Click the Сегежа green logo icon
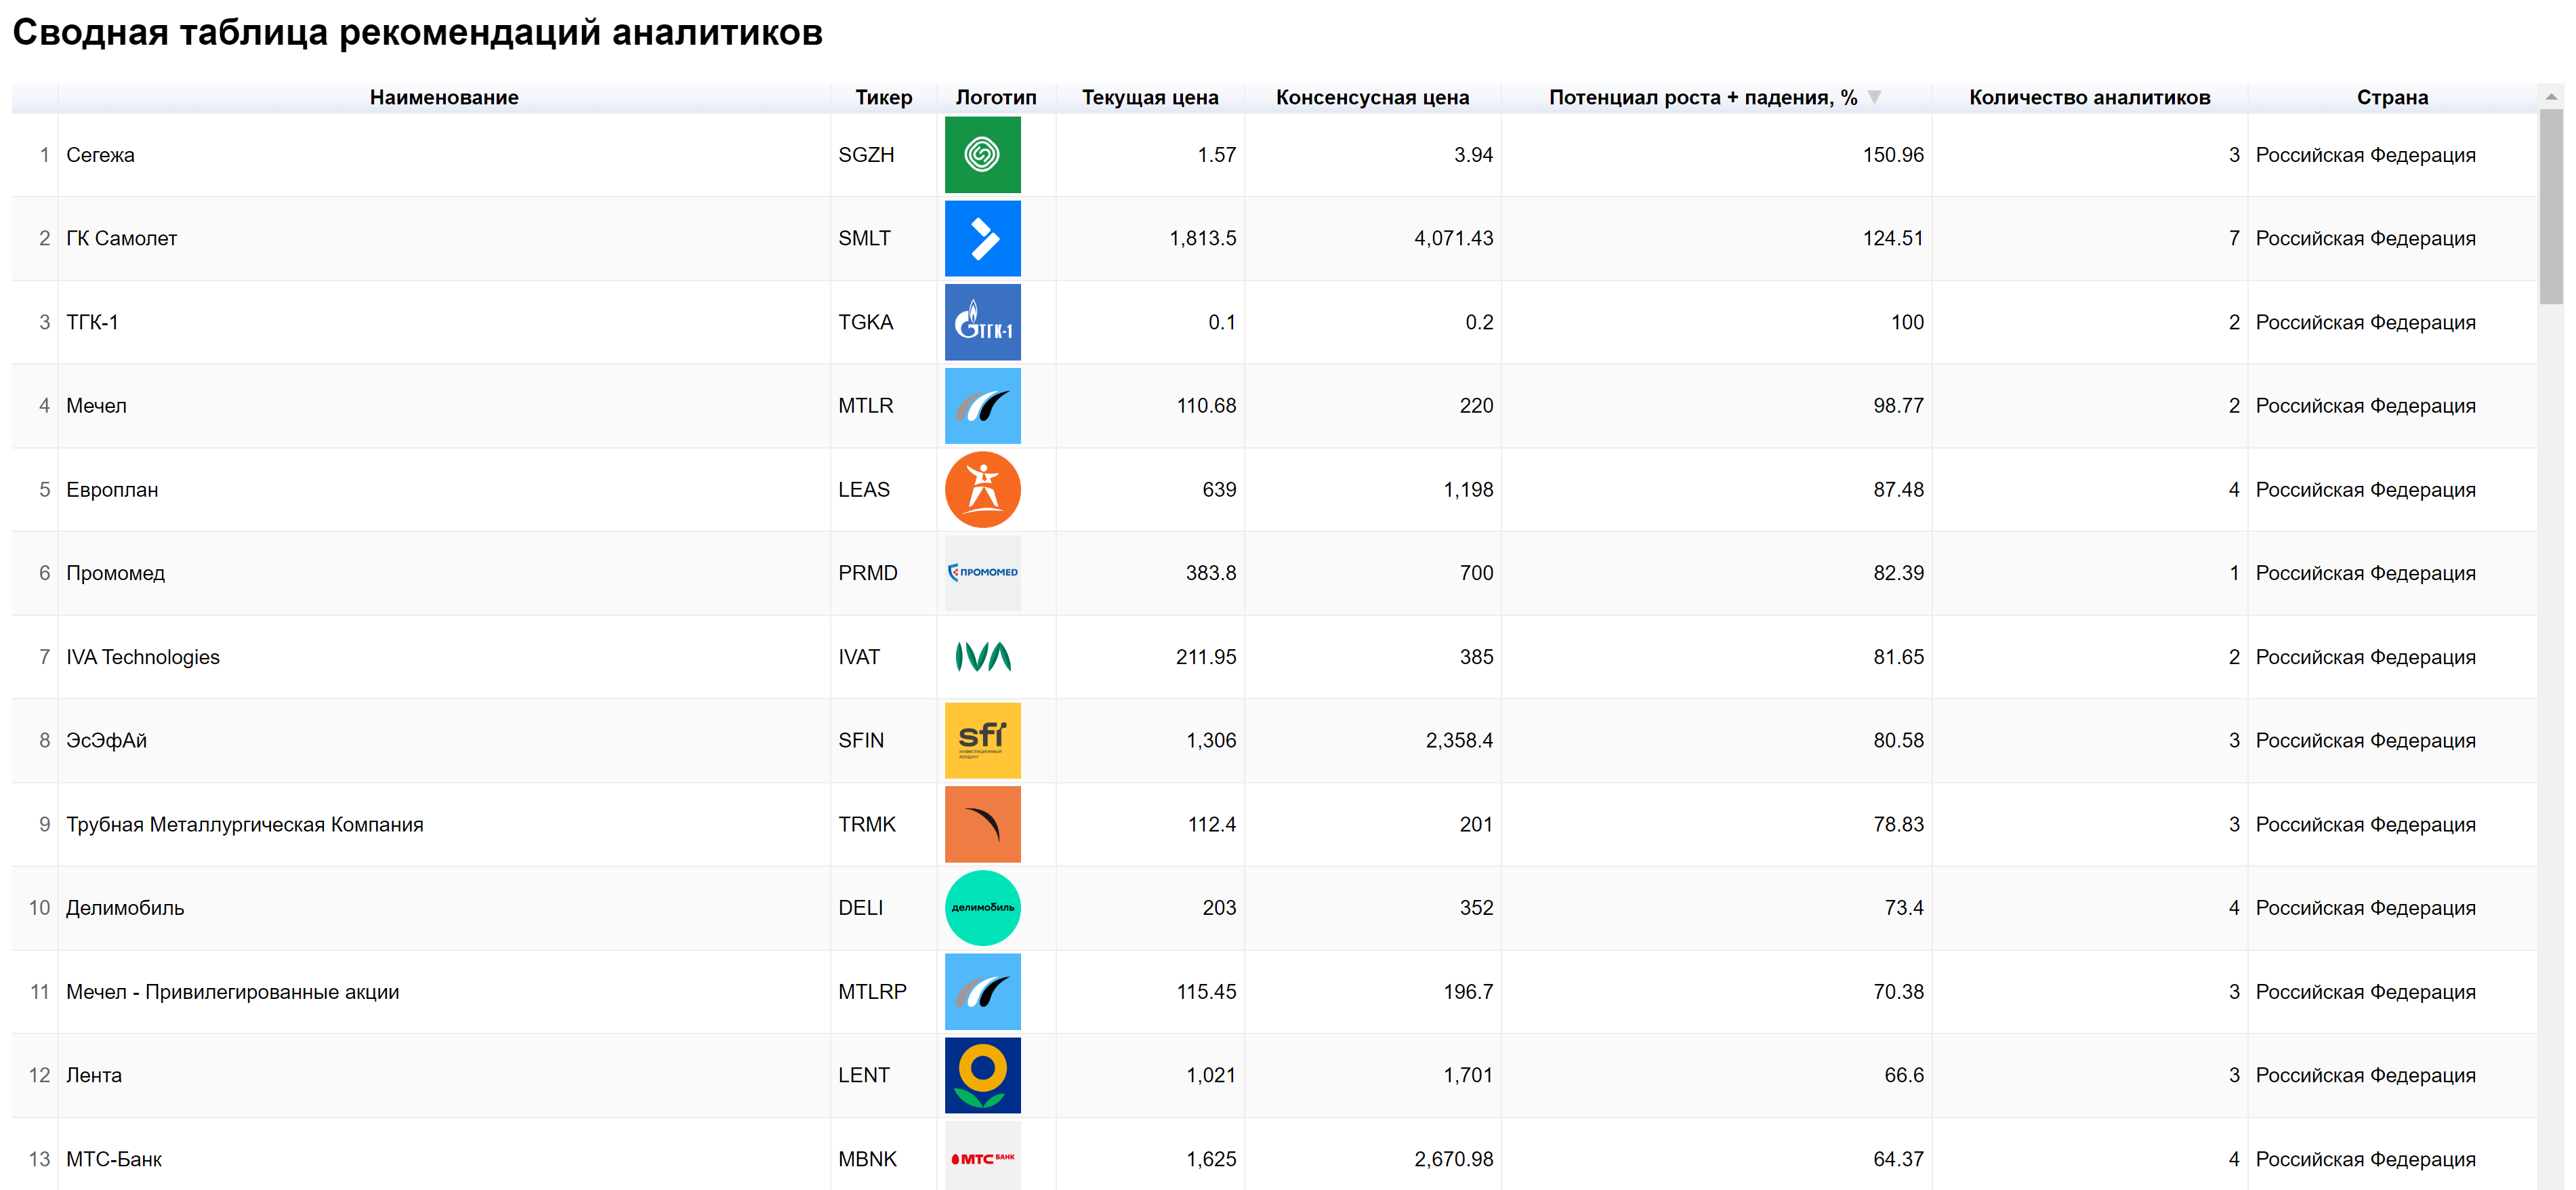This screenshot has height=1190, width=2576. tap(982, 155)
